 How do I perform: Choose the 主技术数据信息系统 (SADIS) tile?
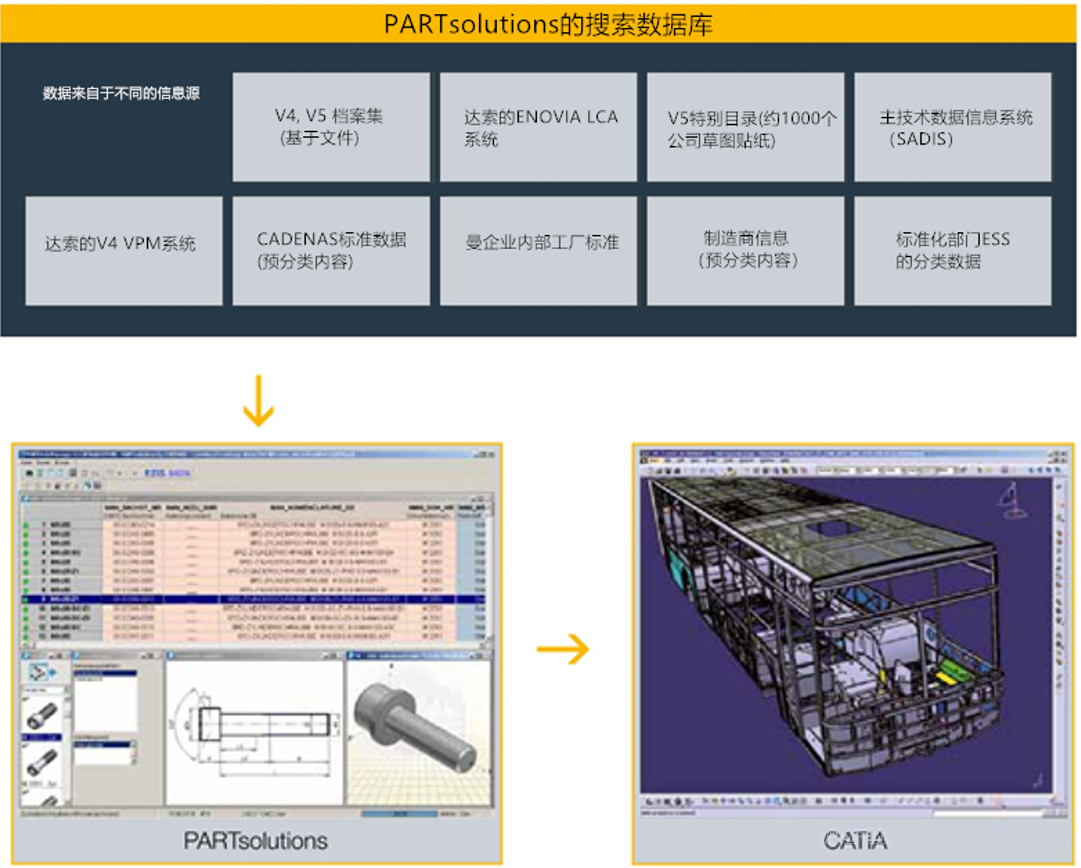pos(953,127)
